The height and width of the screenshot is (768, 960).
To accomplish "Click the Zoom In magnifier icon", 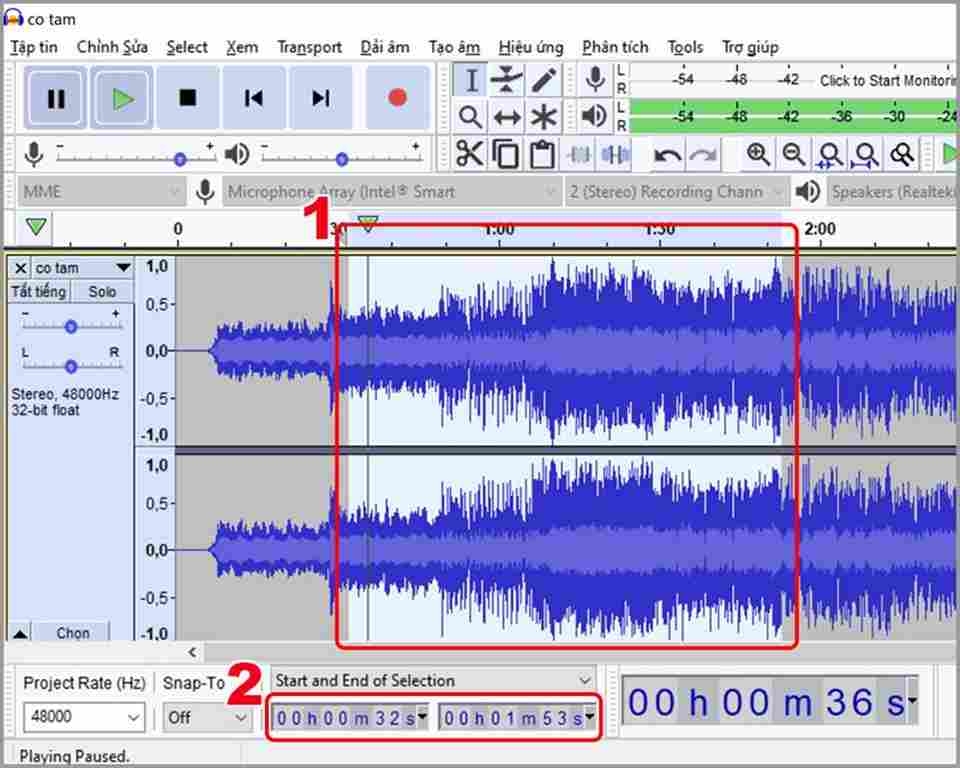I will click(758, 155).
